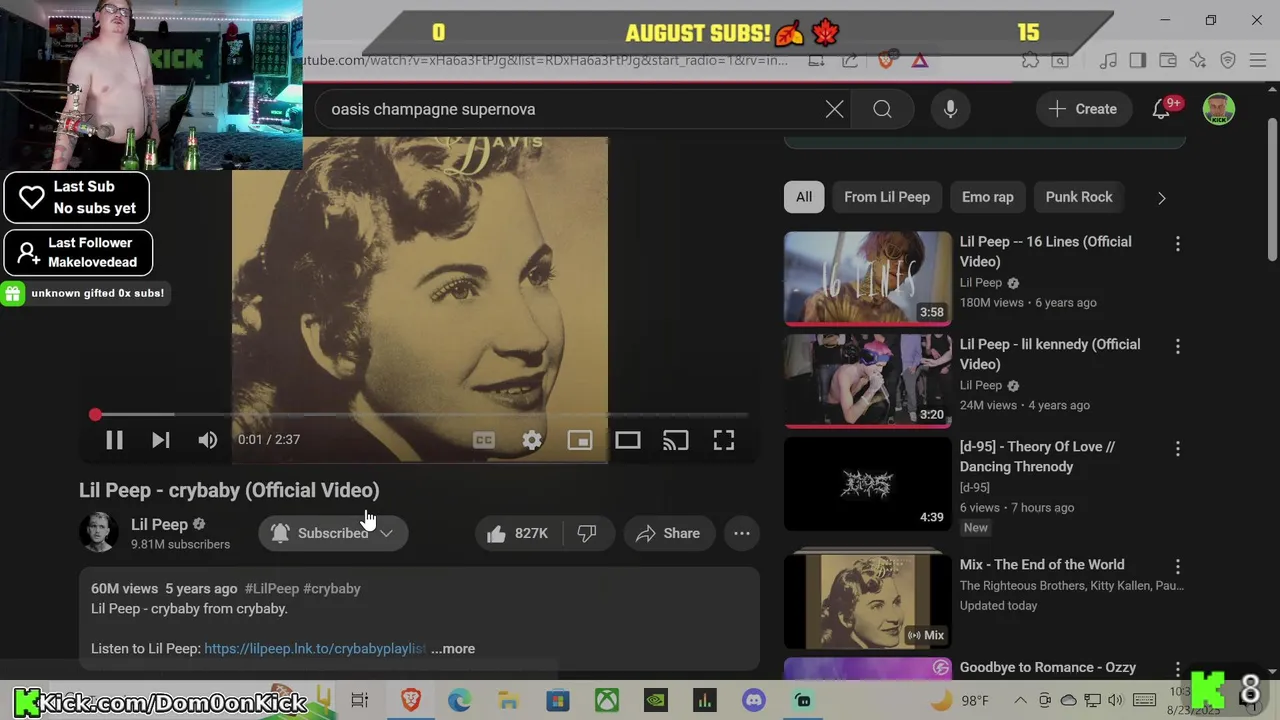Open the Theory Of Love video title
Viewport: 1280px width, 720px height.
tap(1037, 456)
